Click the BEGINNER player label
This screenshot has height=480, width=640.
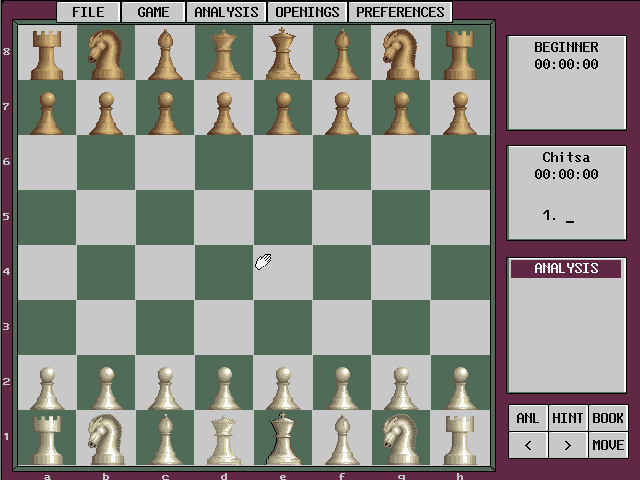(566, 47)
